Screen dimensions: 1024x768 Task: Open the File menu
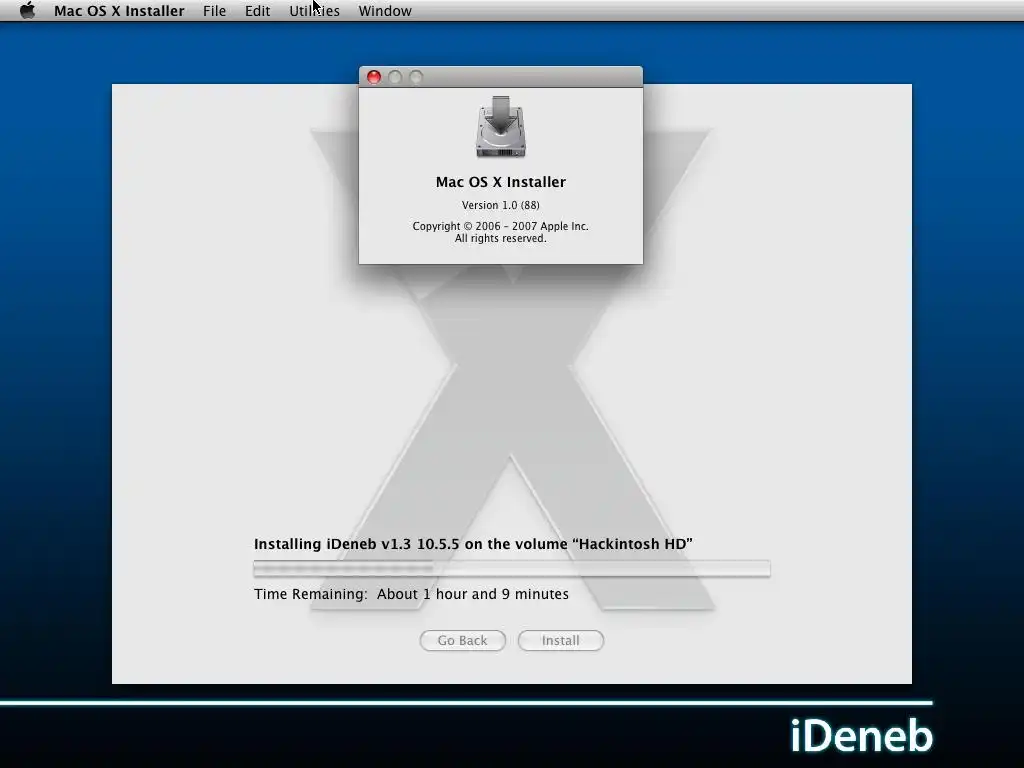214,11
